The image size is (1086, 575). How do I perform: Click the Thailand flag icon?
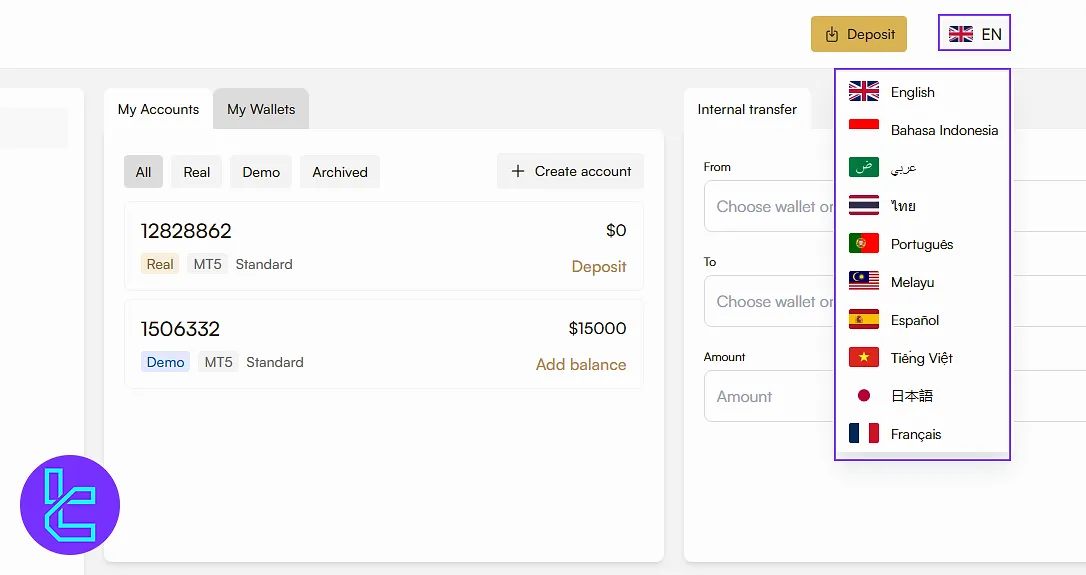point(863,206)
